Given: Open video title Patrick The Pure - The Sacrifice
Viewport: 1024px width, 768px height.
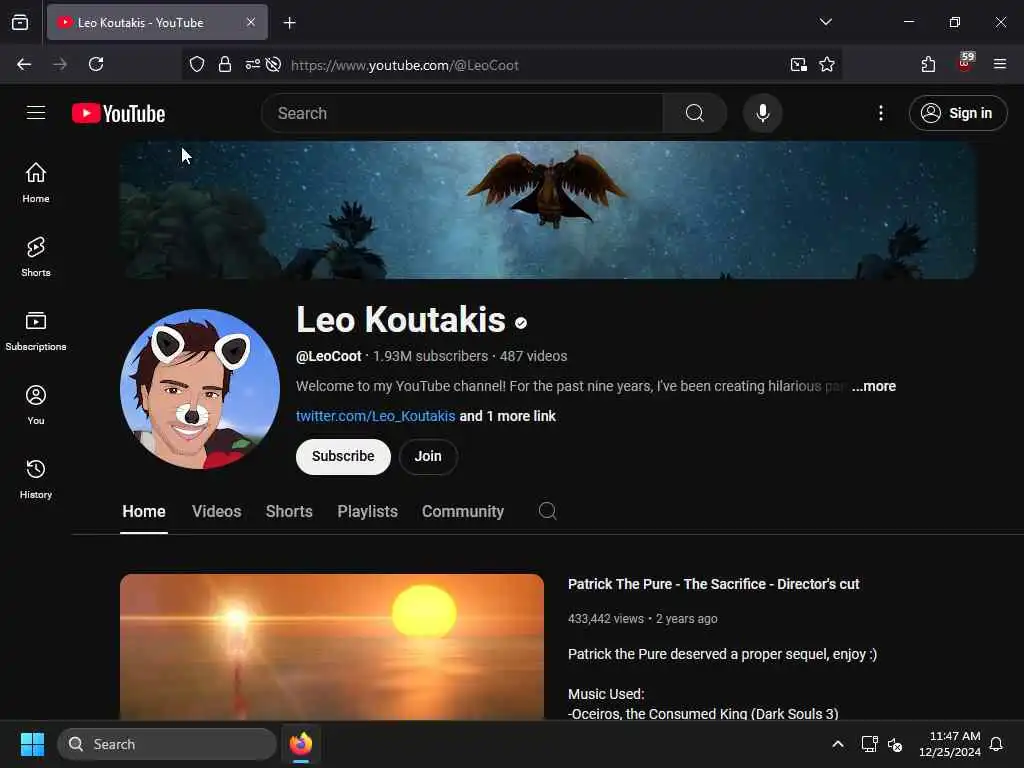Looking at the screenshot, I should click(713, 584).
